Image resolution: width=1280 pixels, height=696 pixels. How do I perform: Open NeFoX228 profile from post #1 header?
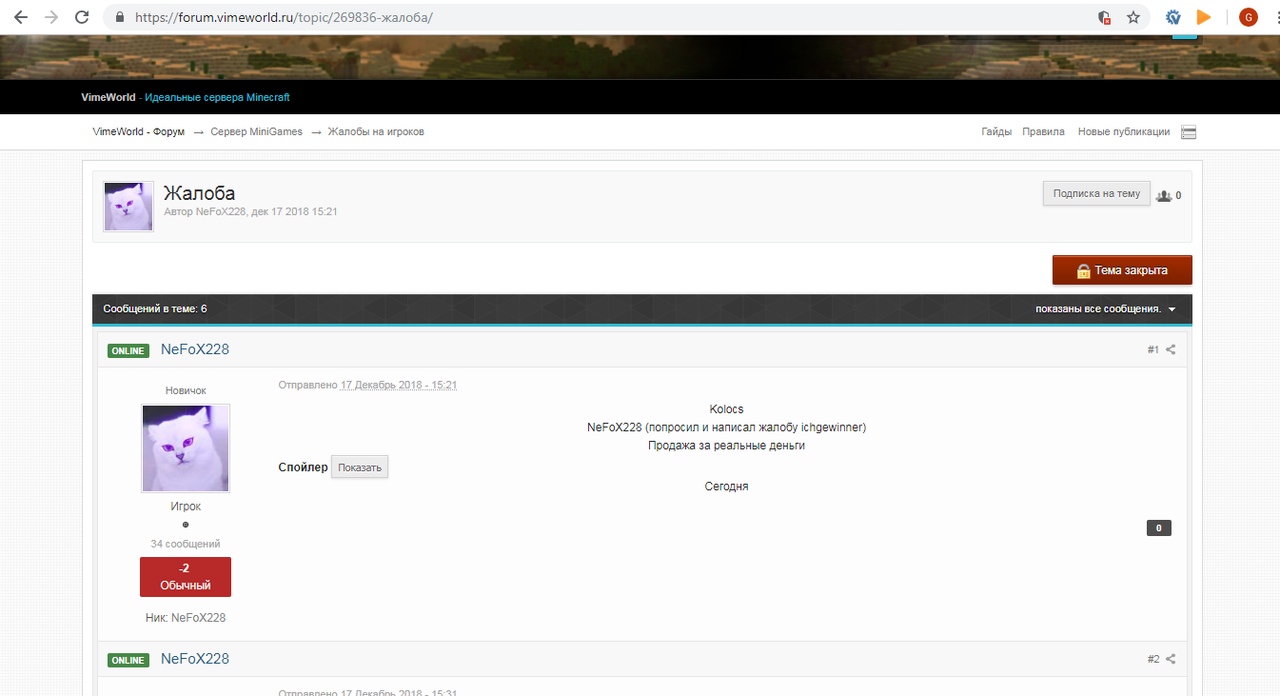tap(195, 349)
